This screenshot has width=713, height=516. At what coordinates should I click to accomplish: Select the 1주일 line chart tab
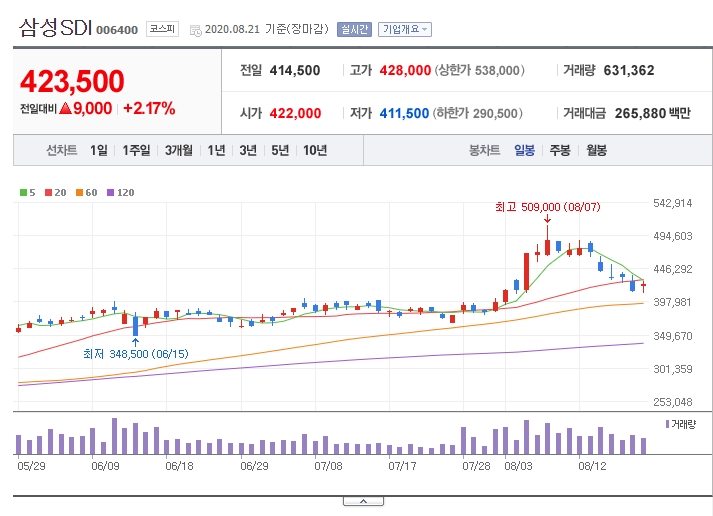[x=136, y=150]
